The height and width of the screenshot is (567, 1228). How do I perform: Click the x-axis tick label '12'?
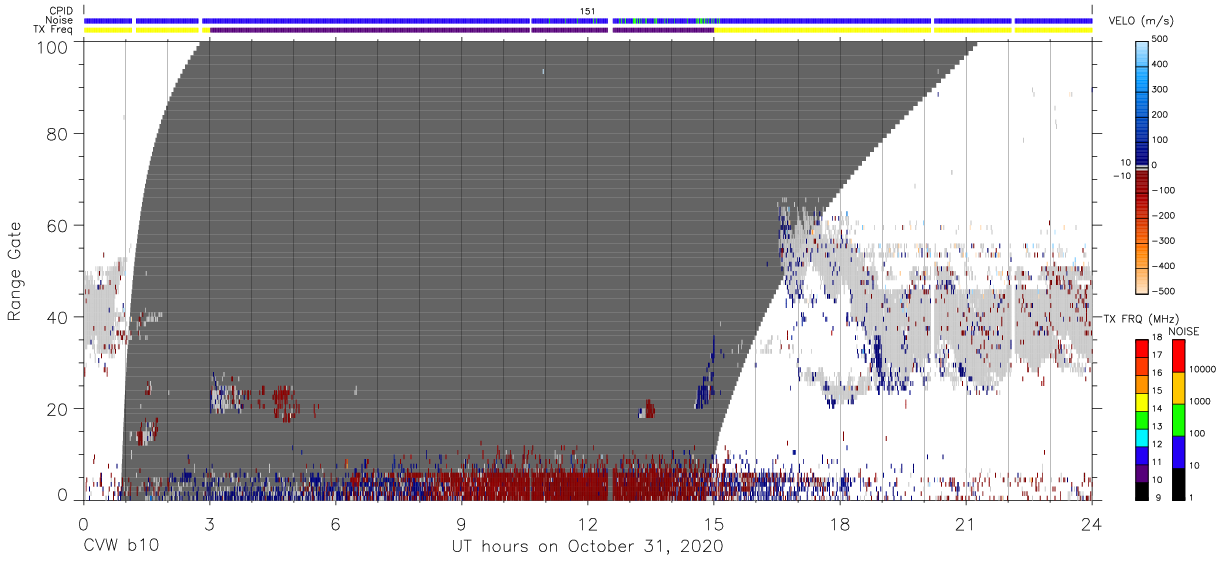tap(587, 524)
